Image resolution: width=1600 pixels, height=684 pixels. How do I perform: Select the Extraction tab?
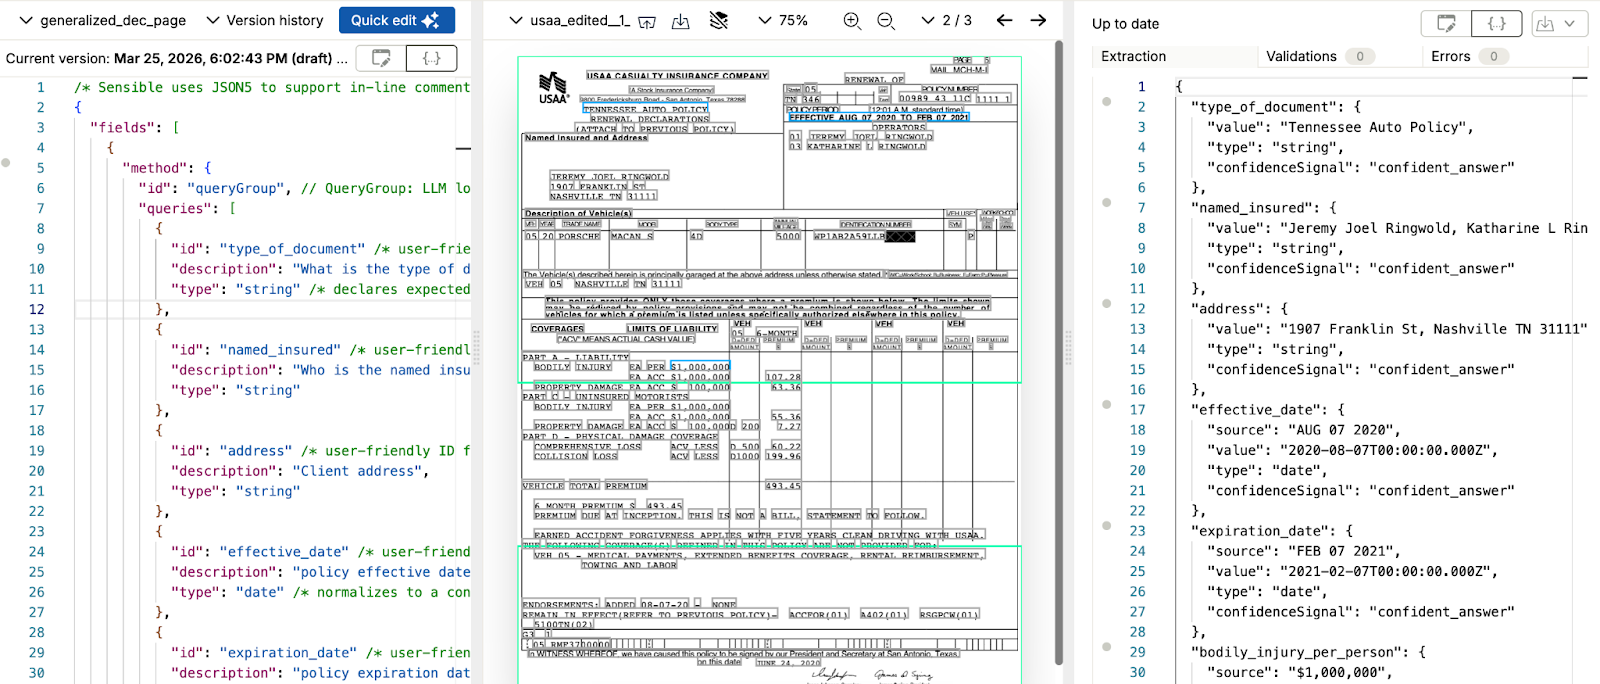(x=1134, y=56)
